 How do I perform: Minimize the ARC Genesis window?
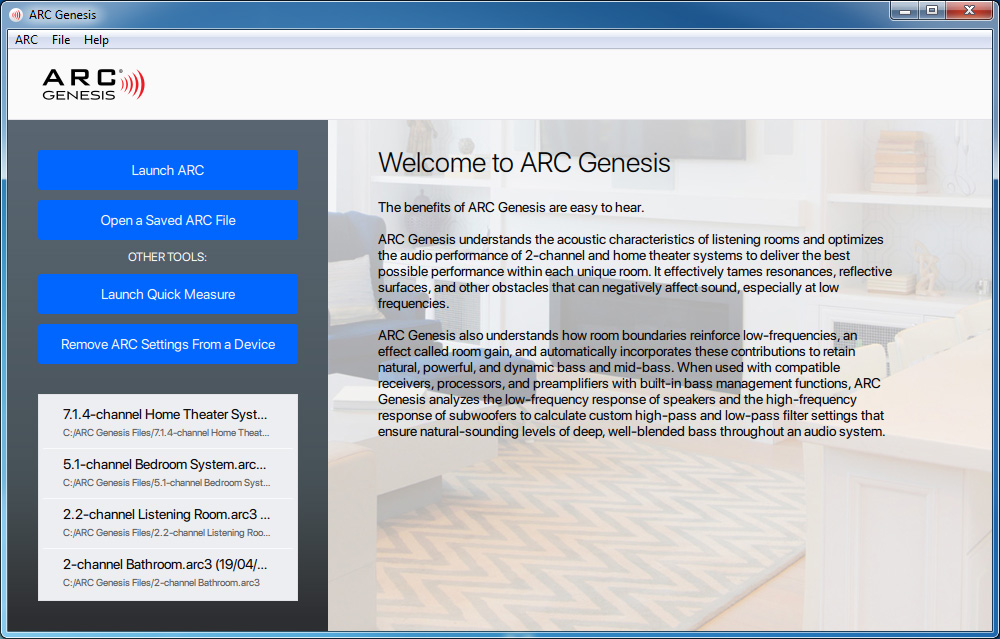tap(904, 10)
